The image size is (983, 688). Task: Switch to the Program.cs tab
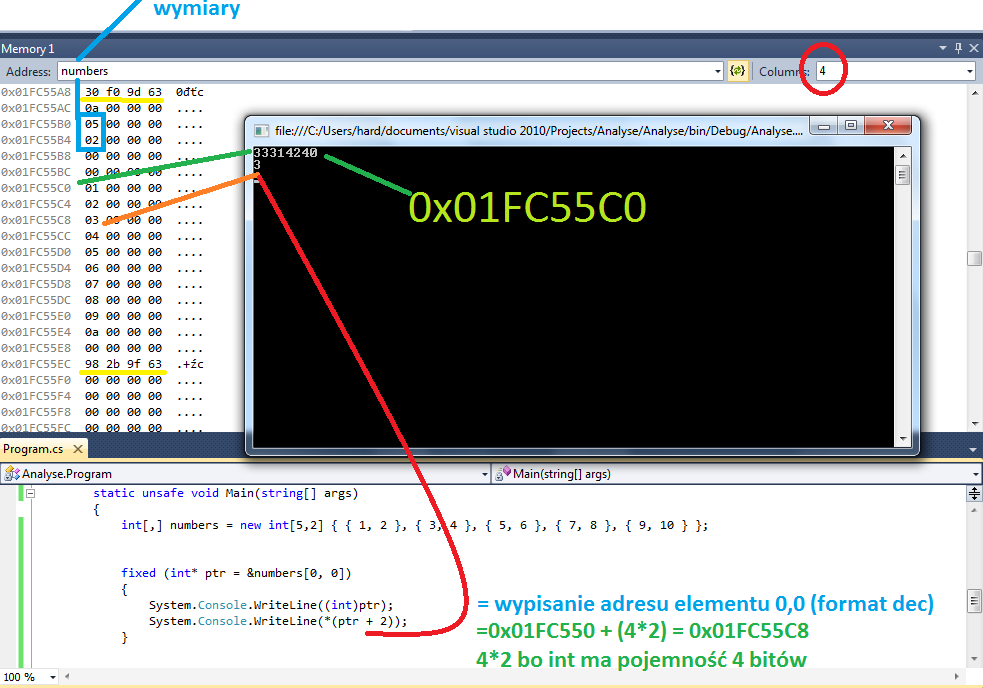(33, 449)
